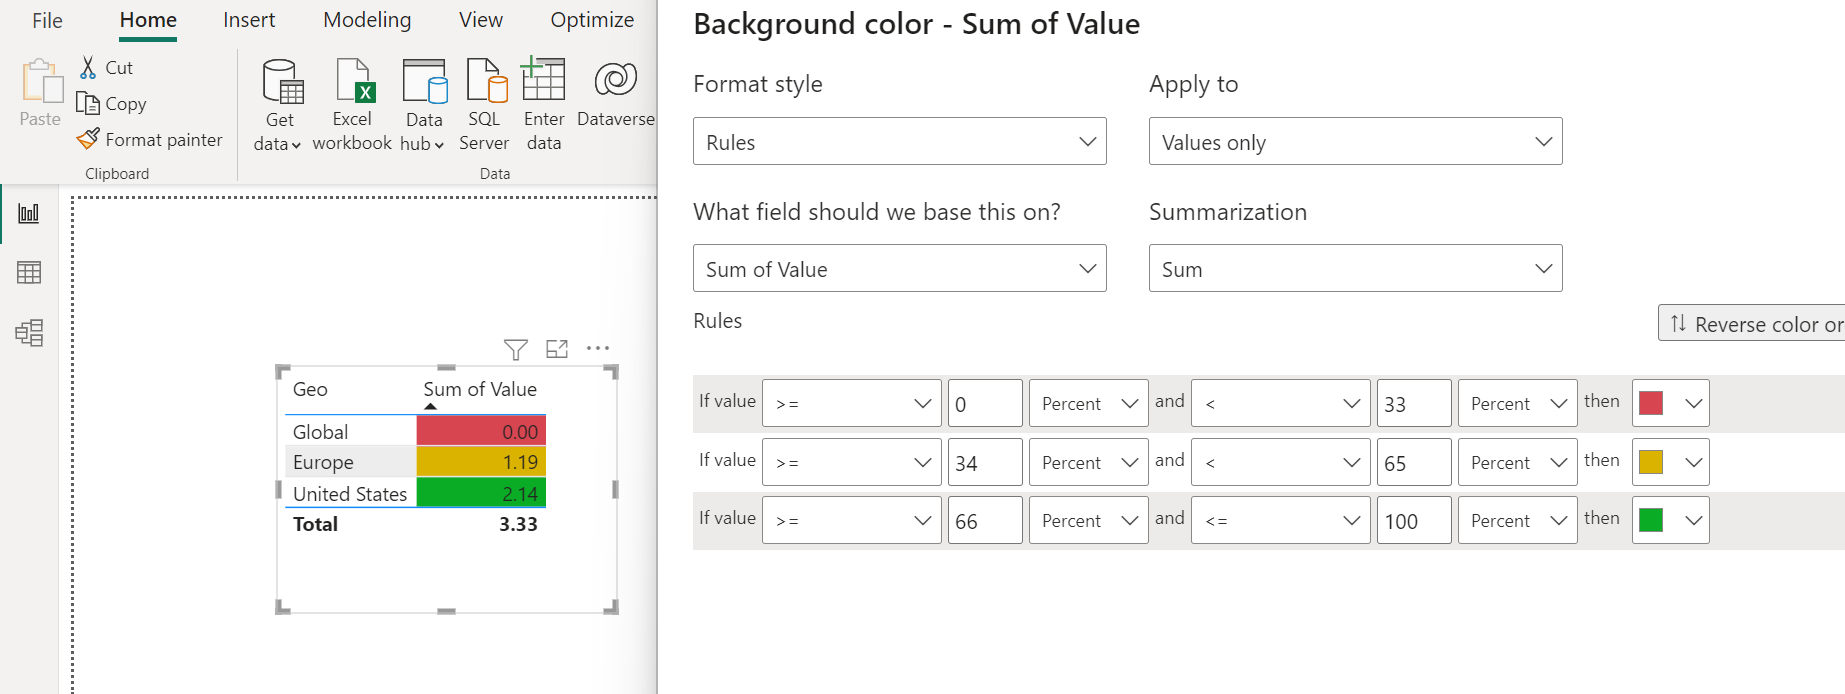Open the File tab
1845x694 pixels.
[47, 20]
